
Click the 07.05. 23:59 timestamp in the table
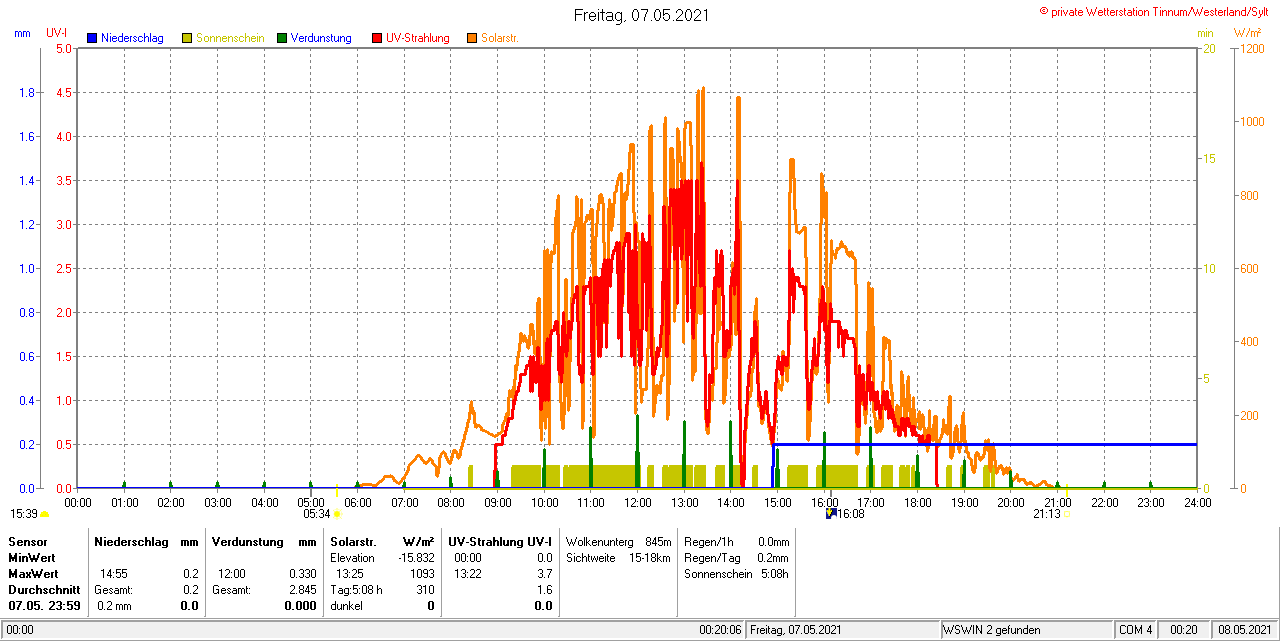(44, 606)
